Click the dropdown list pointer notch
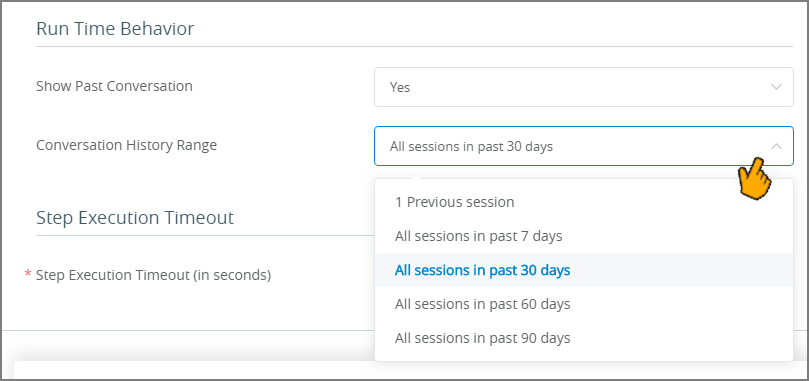The height and width of the screenshot is (381, 809). pos(415,177)
